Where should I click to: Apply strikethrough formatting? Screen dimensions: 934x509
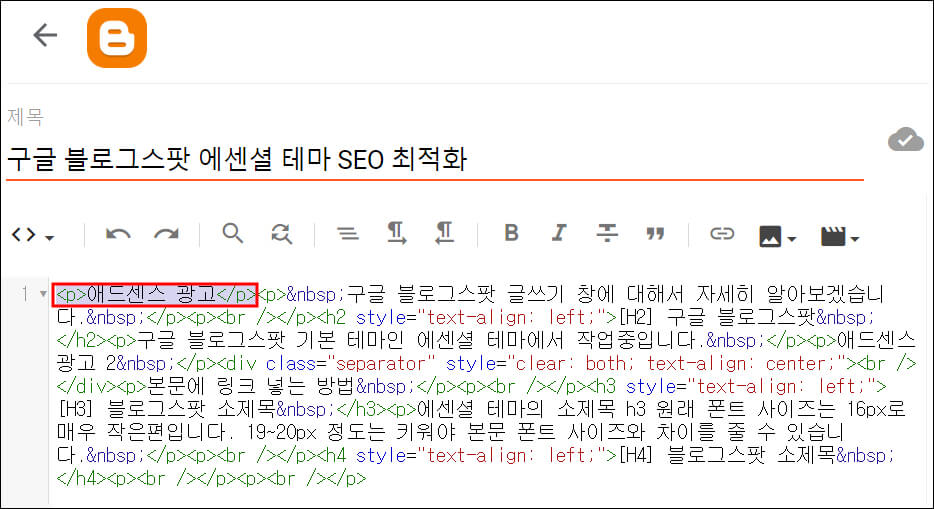(x=607, y=233)
